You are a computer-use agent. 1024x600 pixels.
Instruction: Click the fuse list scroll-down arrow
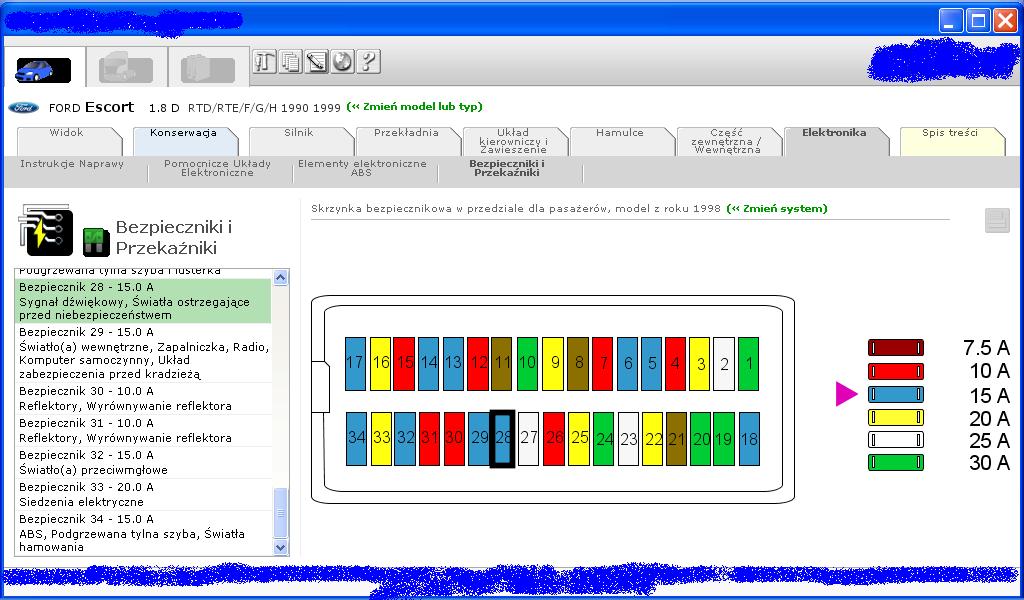pos(281,547)
